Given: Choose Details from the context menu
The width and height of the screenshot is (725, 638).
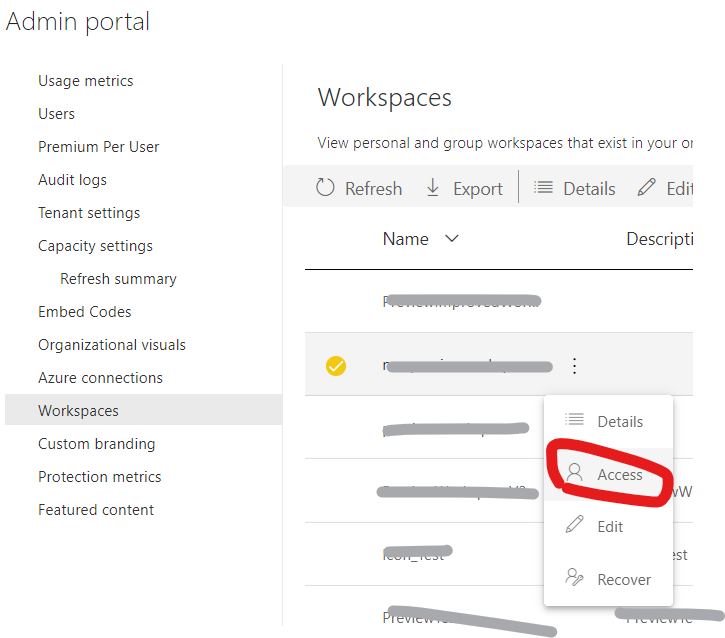Looking at the screenshot, I should [608, 421].
